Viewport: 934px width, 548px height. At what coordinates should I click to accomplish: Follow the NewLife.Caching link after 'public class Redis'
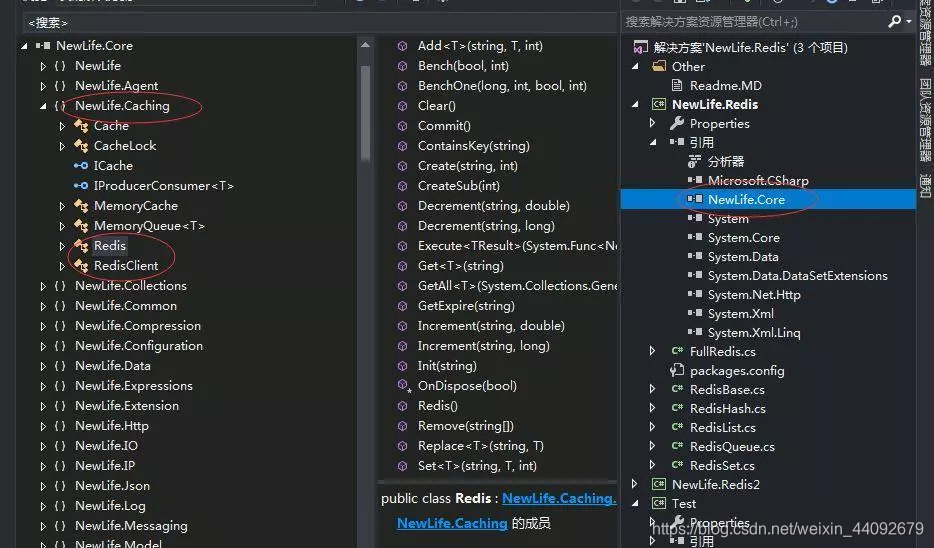click(559, 499)
